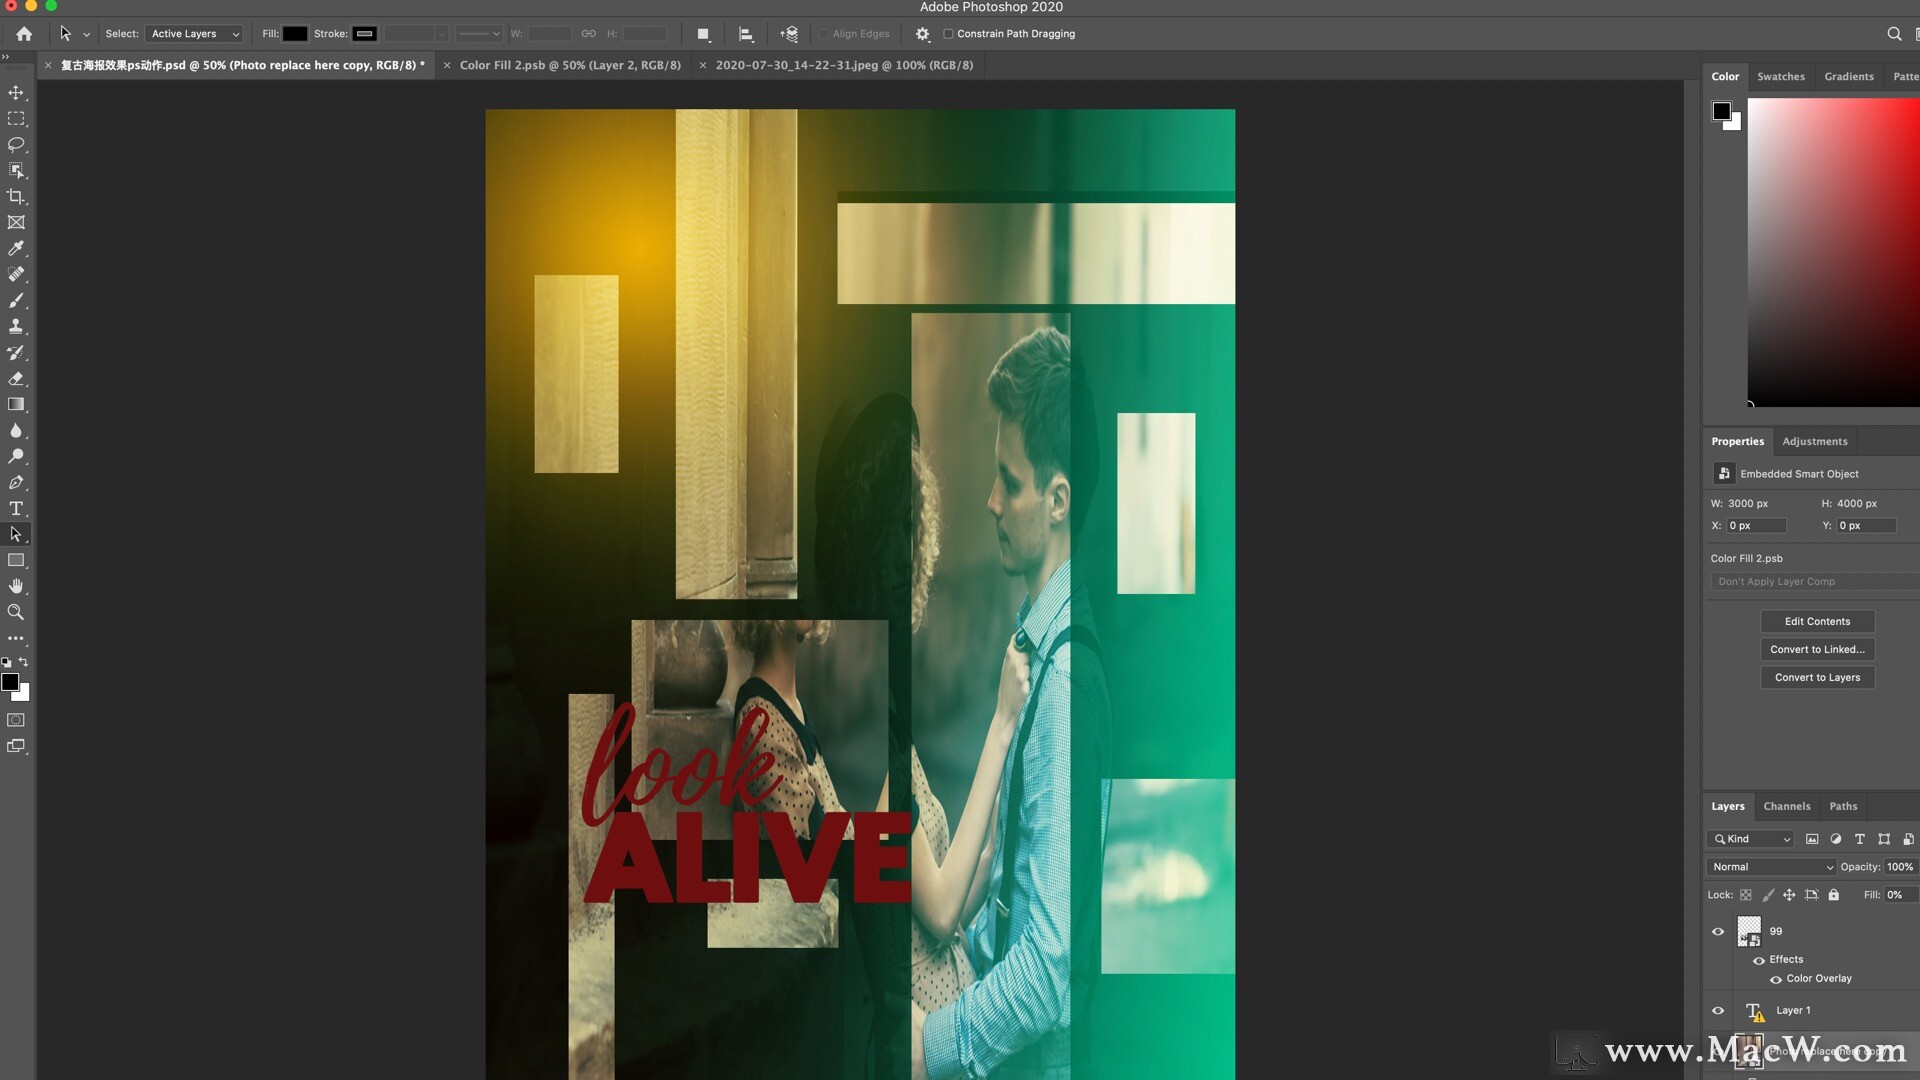Select the Gradient tool
The height and width of the screenshot is (1080, 1920).
16,405
